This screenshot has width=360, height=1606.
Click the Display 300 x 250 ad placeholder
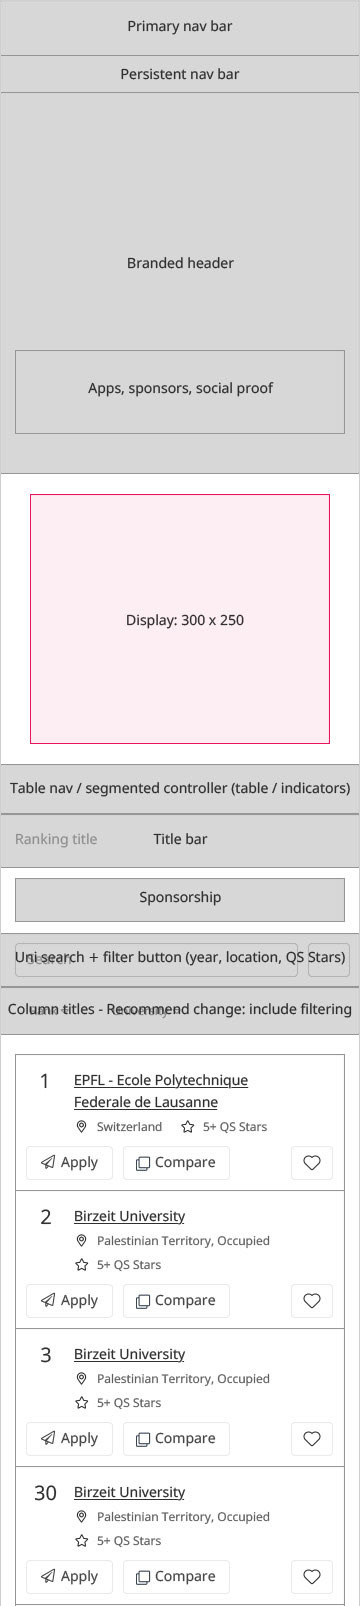pyautogui.click(x=180, y=619)
